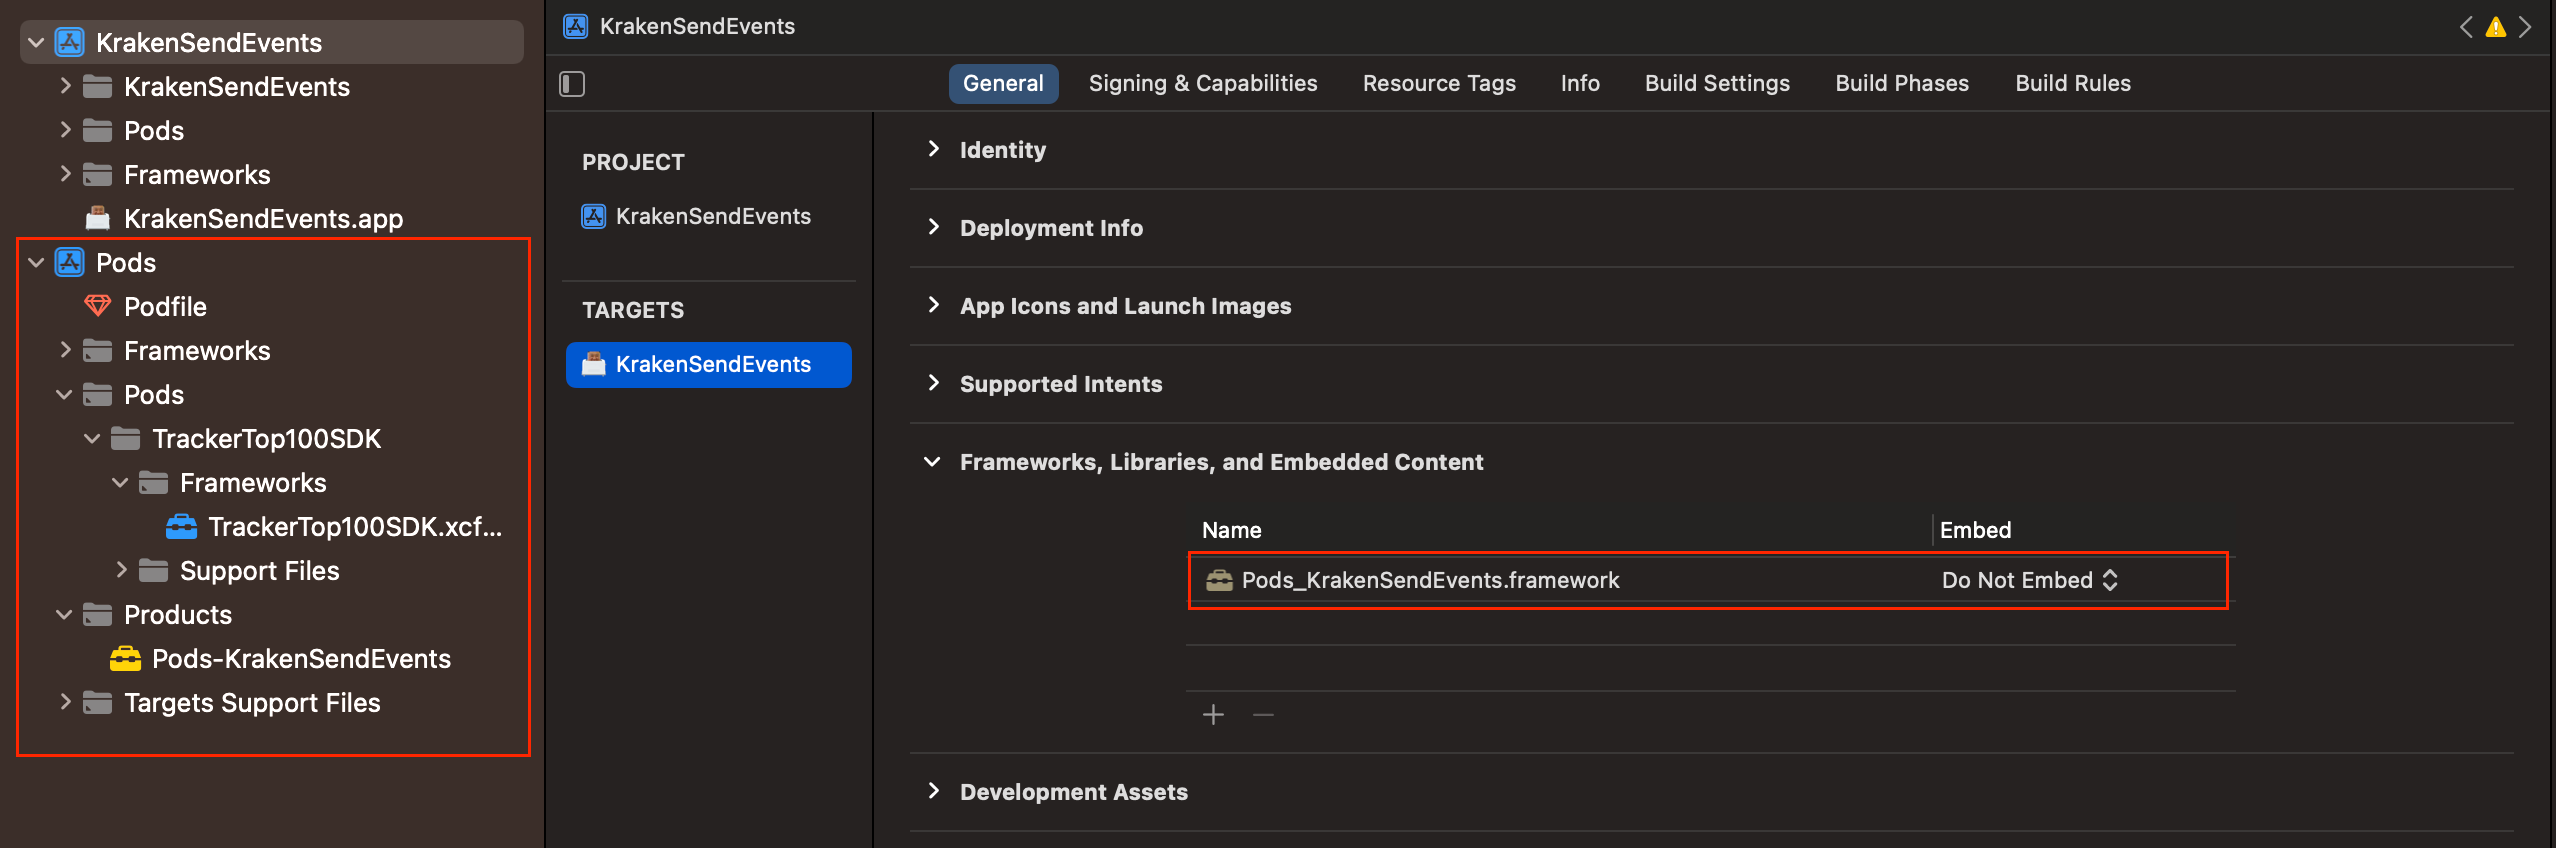Select Podfile in the navigator
This screenshot has width=2556, height=848.
tap(165, 307)
